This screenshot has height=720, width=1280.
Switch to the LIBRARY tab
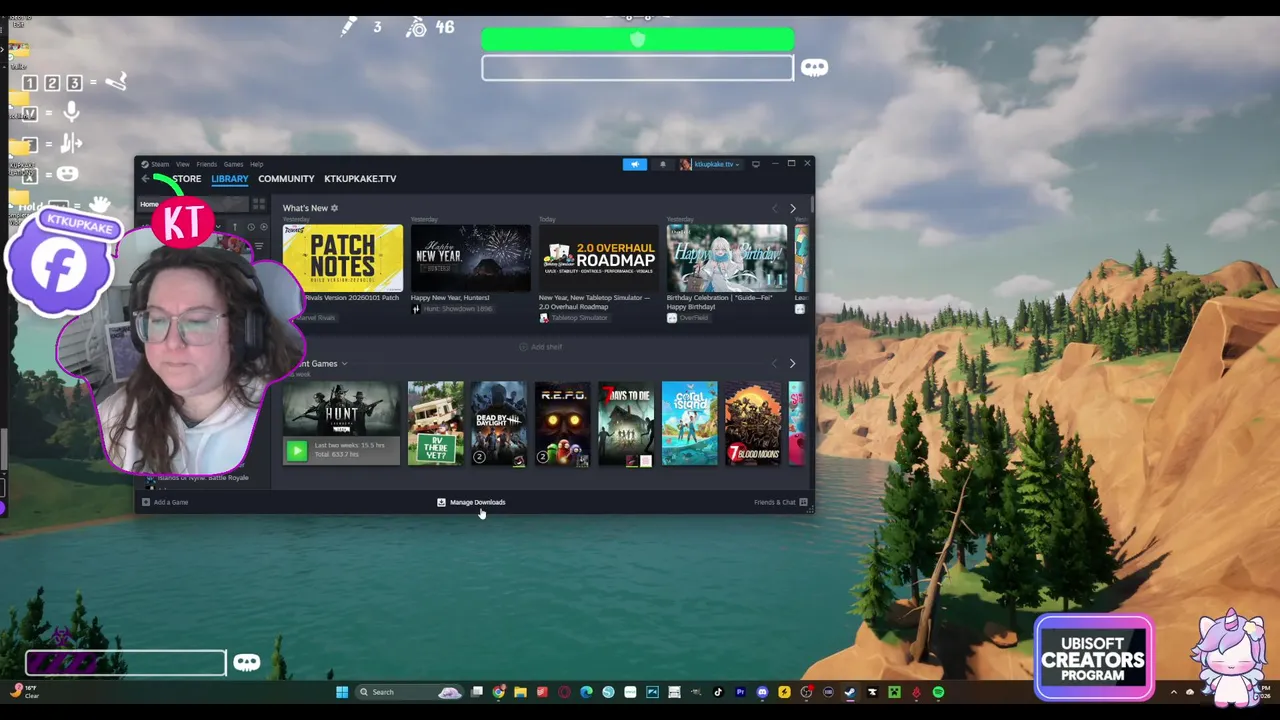(x=229, y=179)
